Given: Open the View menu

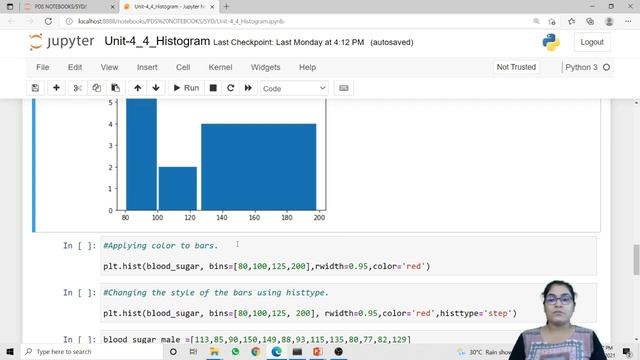Looking at the screenshot, I should tap(109, 67).
